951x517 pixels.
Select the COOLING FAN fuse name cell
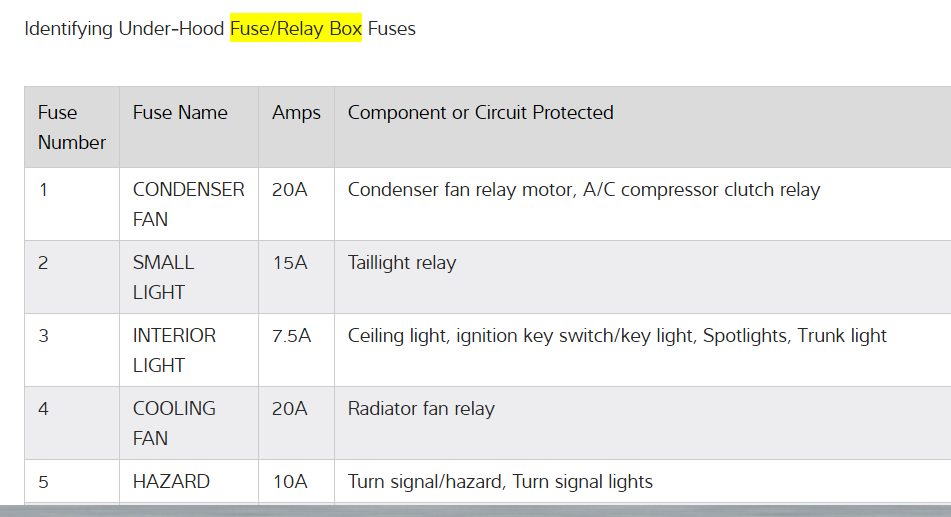point(174,423)
